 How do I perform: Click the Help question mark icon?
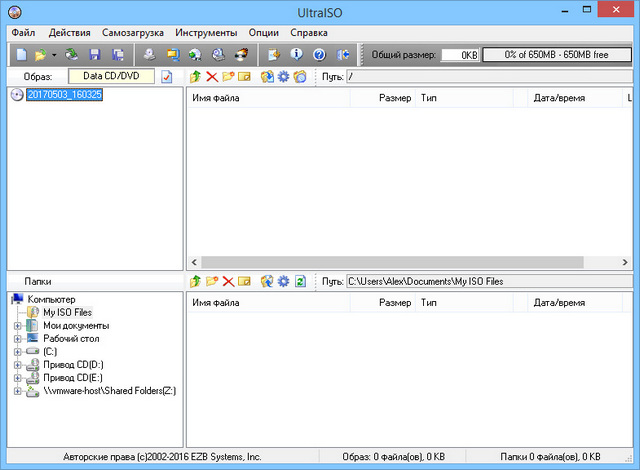(x=320, y=54)
